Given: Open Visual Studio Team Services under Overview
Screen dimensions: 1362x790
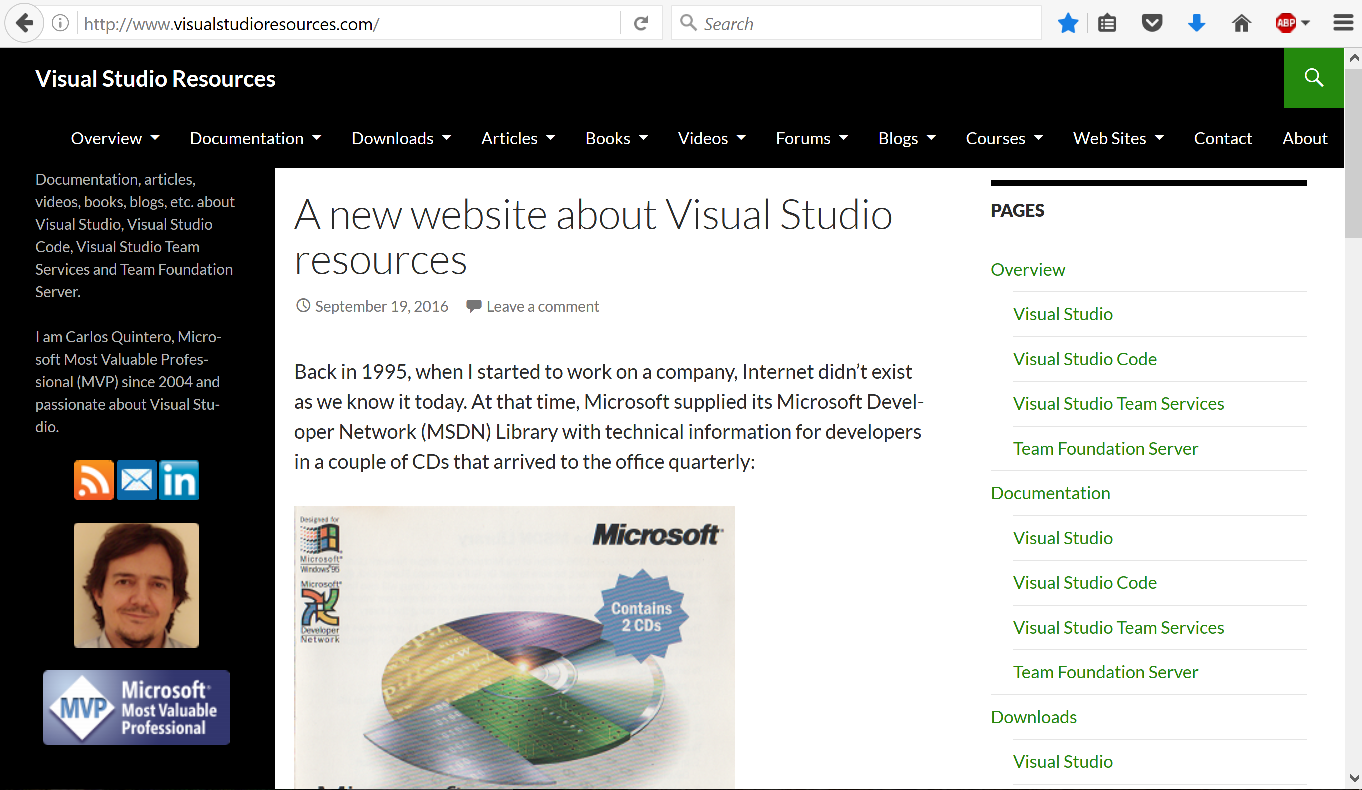Looking at the screenshot, I should [x=1119, y=403].
